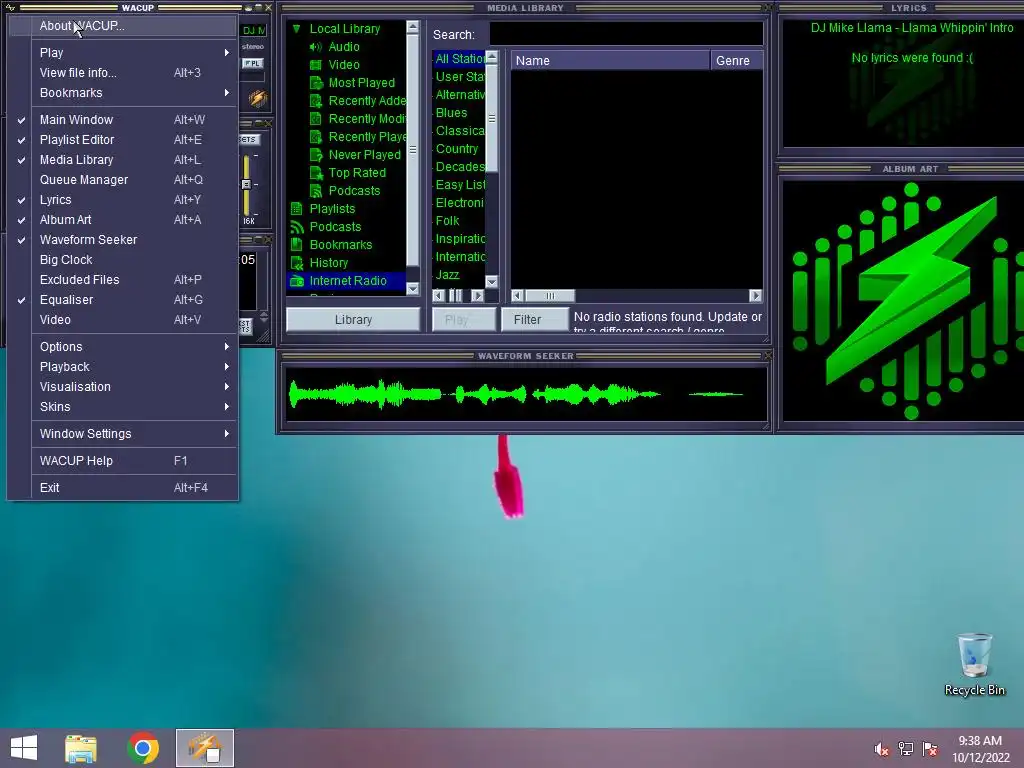This screenshot has width=1024, height=768.
Task: Expand the Skins submenu
Action: pos(123,407)
